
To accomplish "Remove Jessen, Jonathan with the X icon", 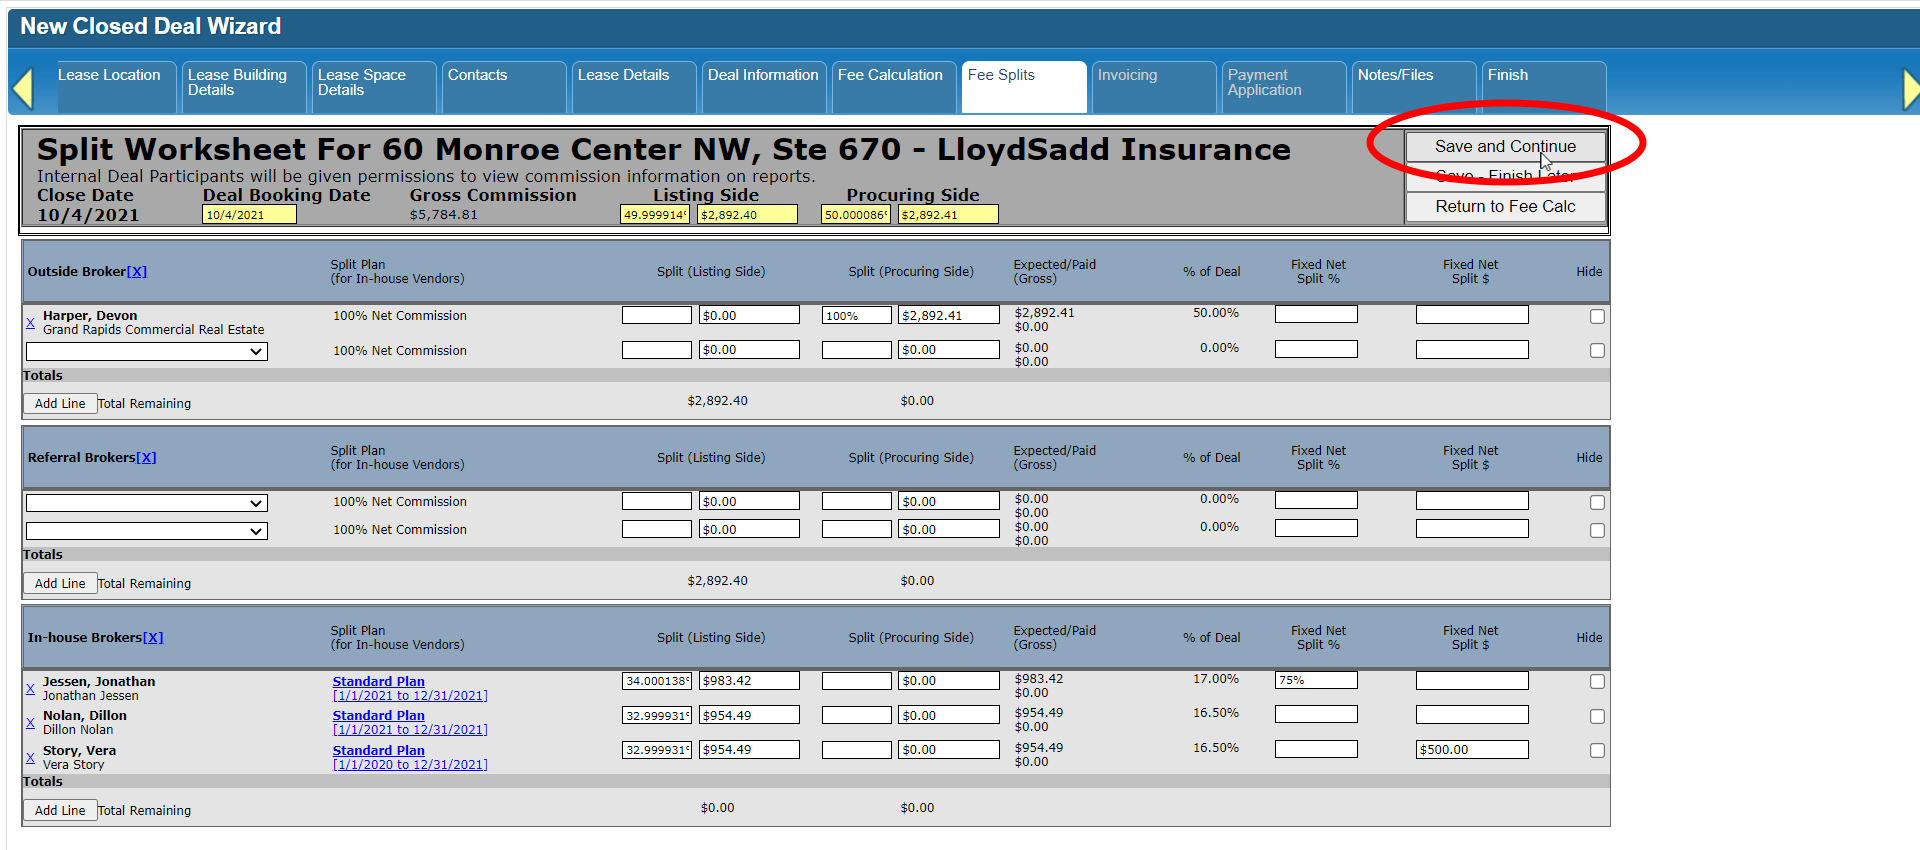I will [x=30, y=689].
